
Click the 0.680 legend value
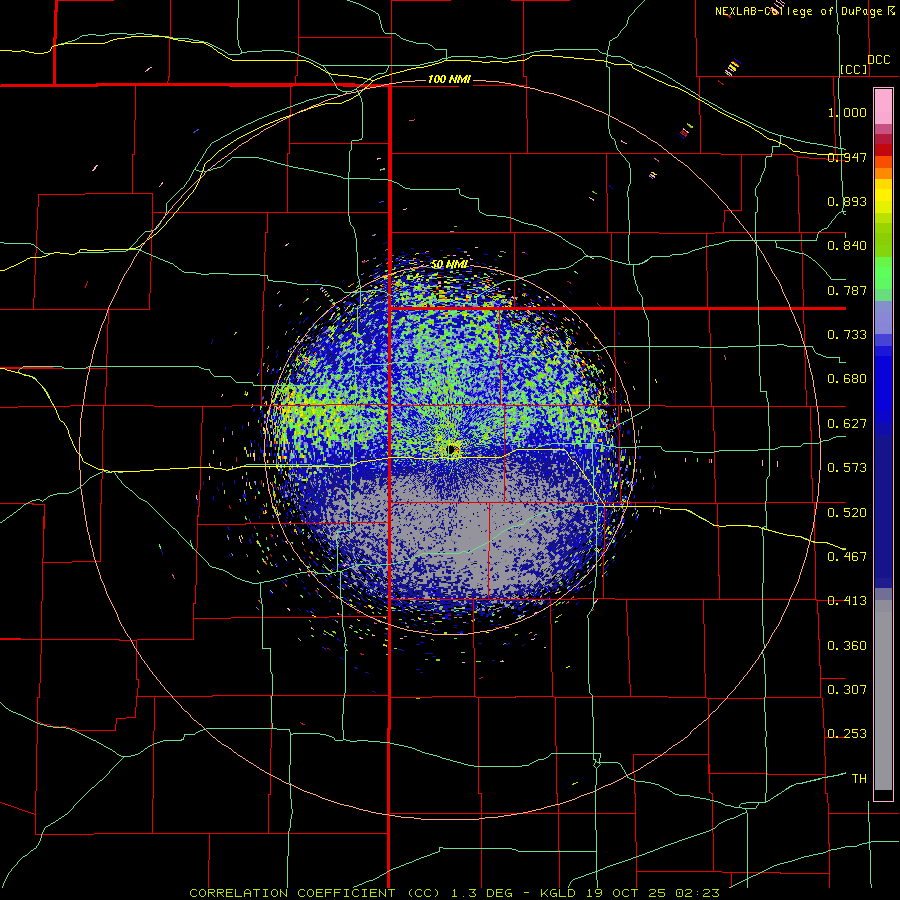(x=847, y=379)
